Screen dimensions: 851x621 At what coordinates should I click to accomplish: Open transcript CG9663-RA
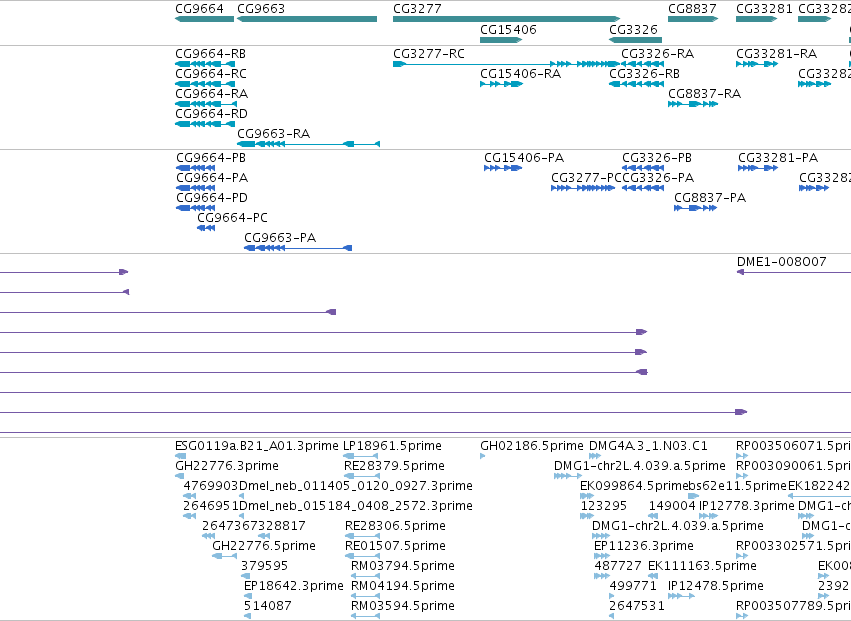pyautogui.click(x=274, y=134)
